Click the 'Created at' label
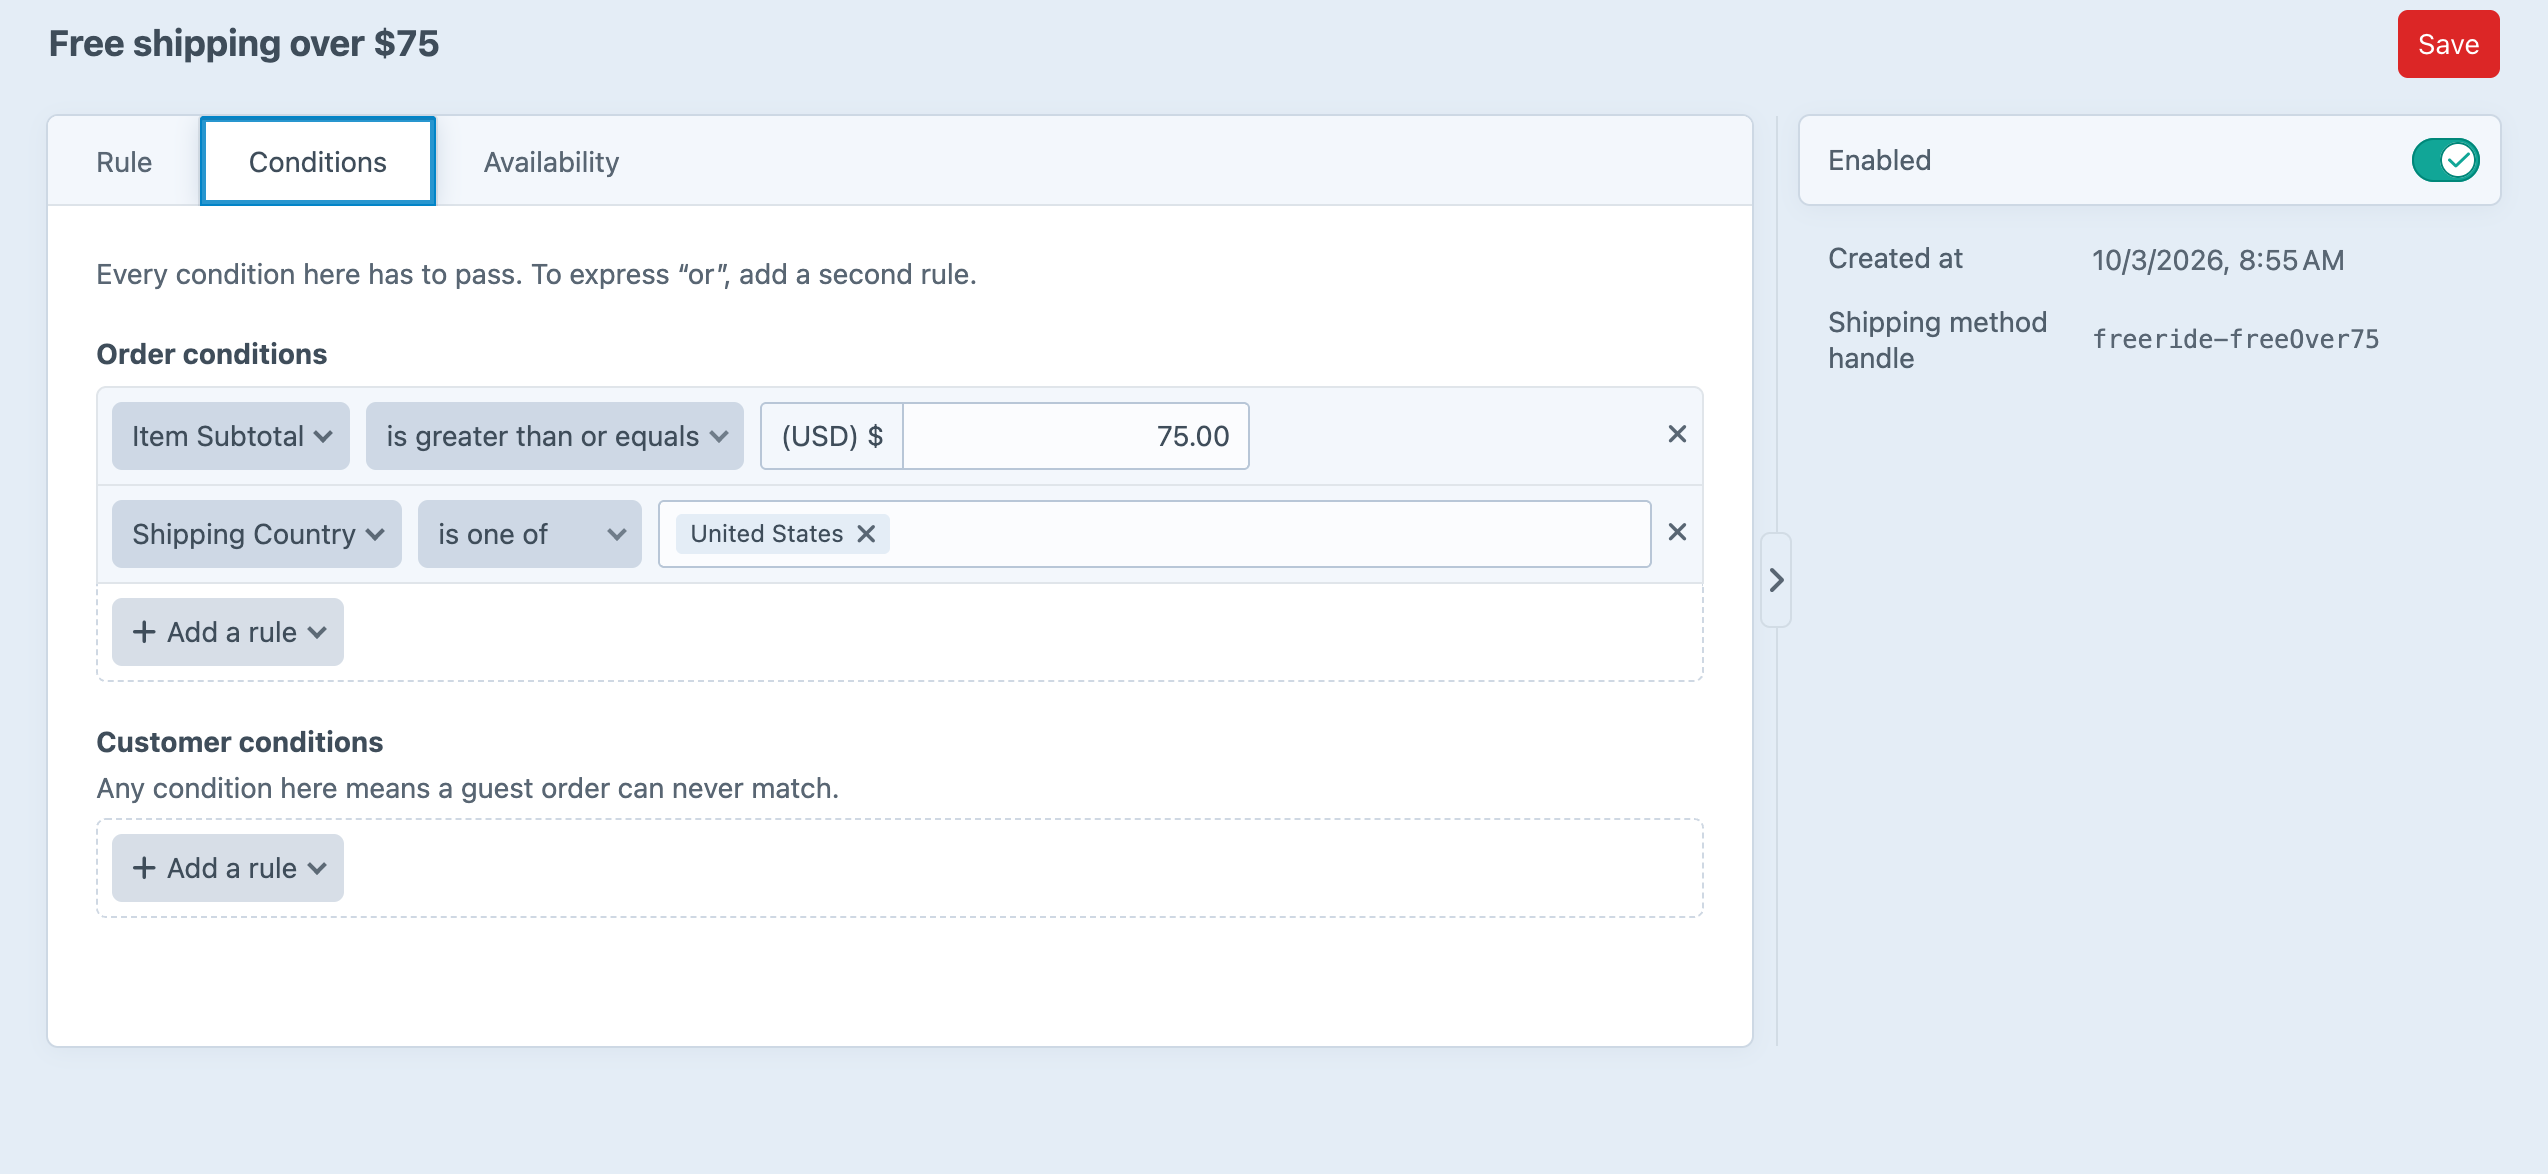Image resolution: width=2548 pixels, height=1174 pixels. coord(1895,258)
